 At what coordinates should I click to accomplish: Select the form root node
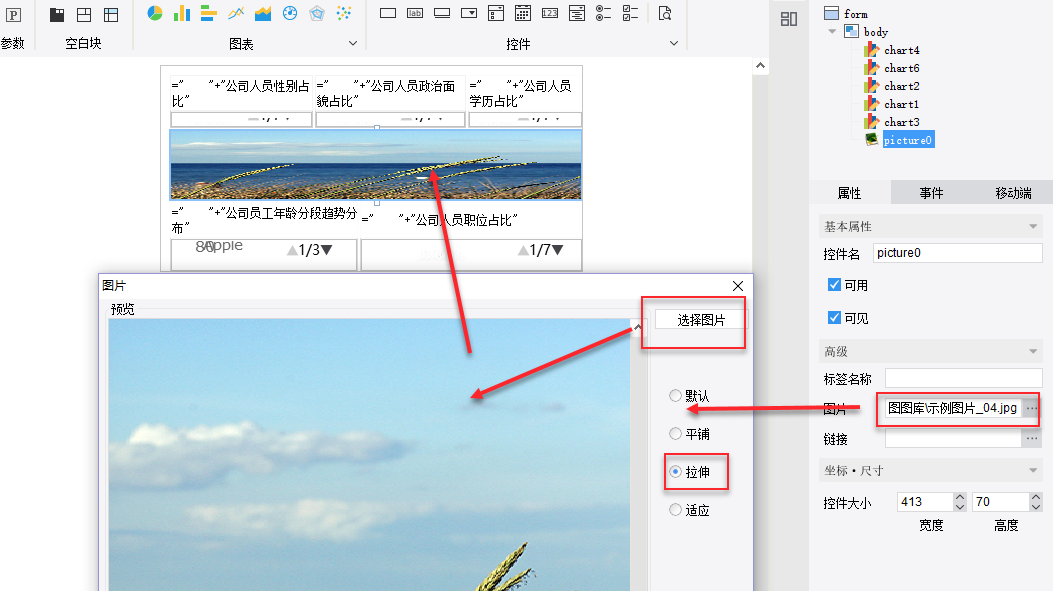[856, 14]
